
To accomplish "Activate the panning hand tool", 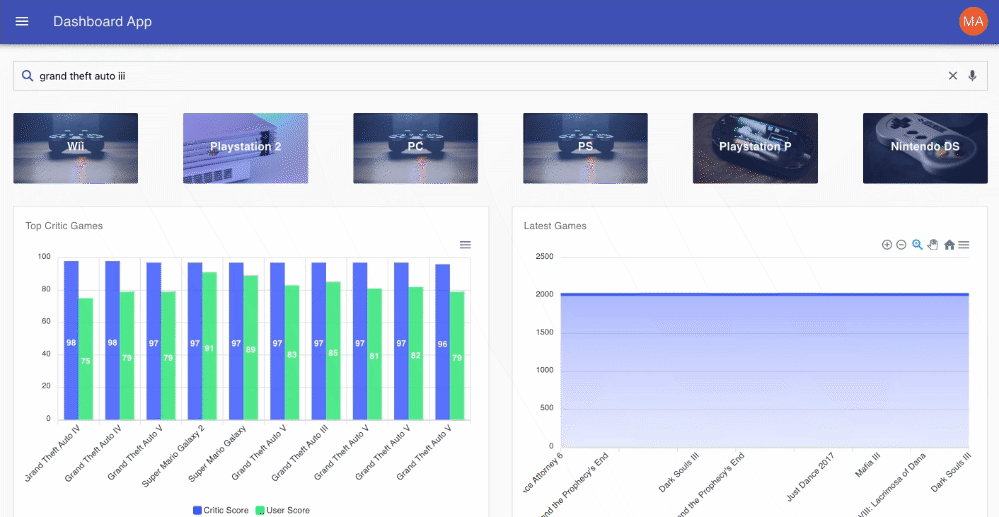I will [933, 245].
